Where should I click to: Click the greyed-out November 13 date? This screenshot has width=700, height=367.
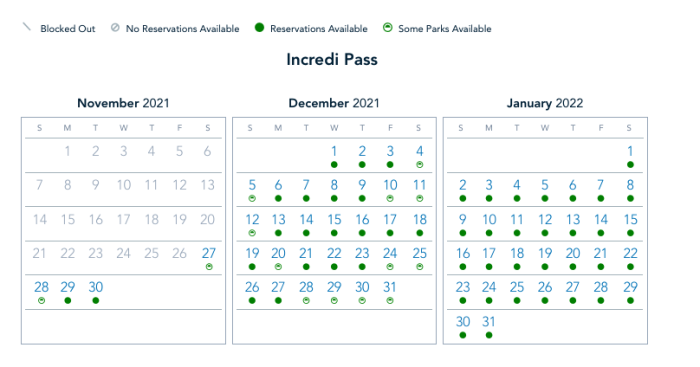pos(208,185)
